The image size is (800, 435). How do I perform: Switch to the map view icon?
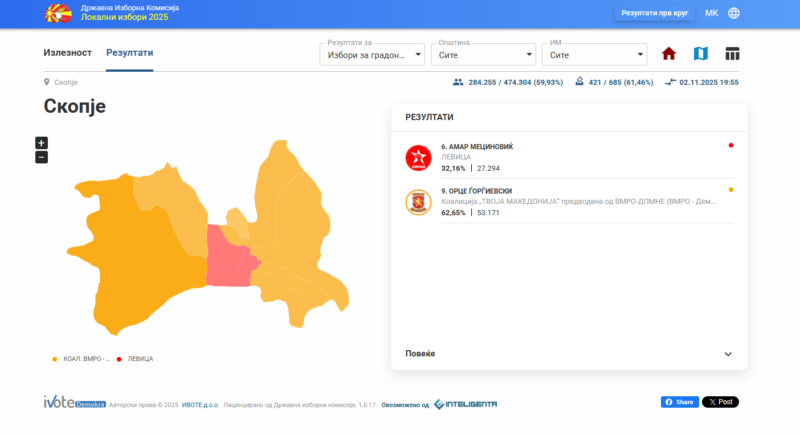click(x=701, y=54)
